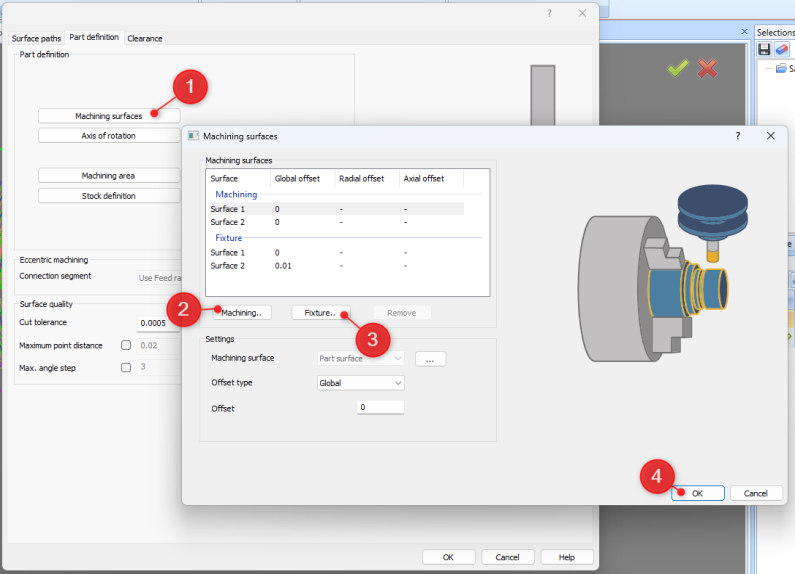Click OK in Machining surfaces dialog
795x574 pixels.
(697, 493)
